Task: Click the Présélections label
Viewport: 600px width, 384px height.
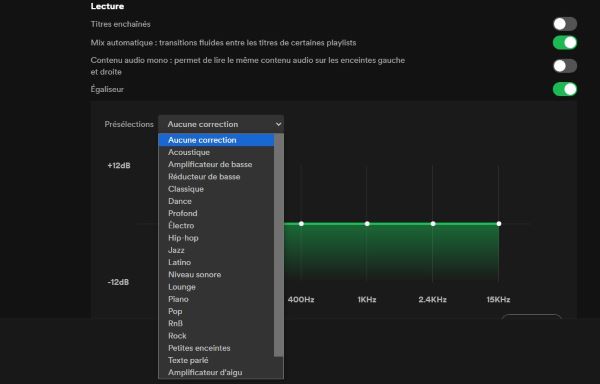Action: click(x=129, y=124)
